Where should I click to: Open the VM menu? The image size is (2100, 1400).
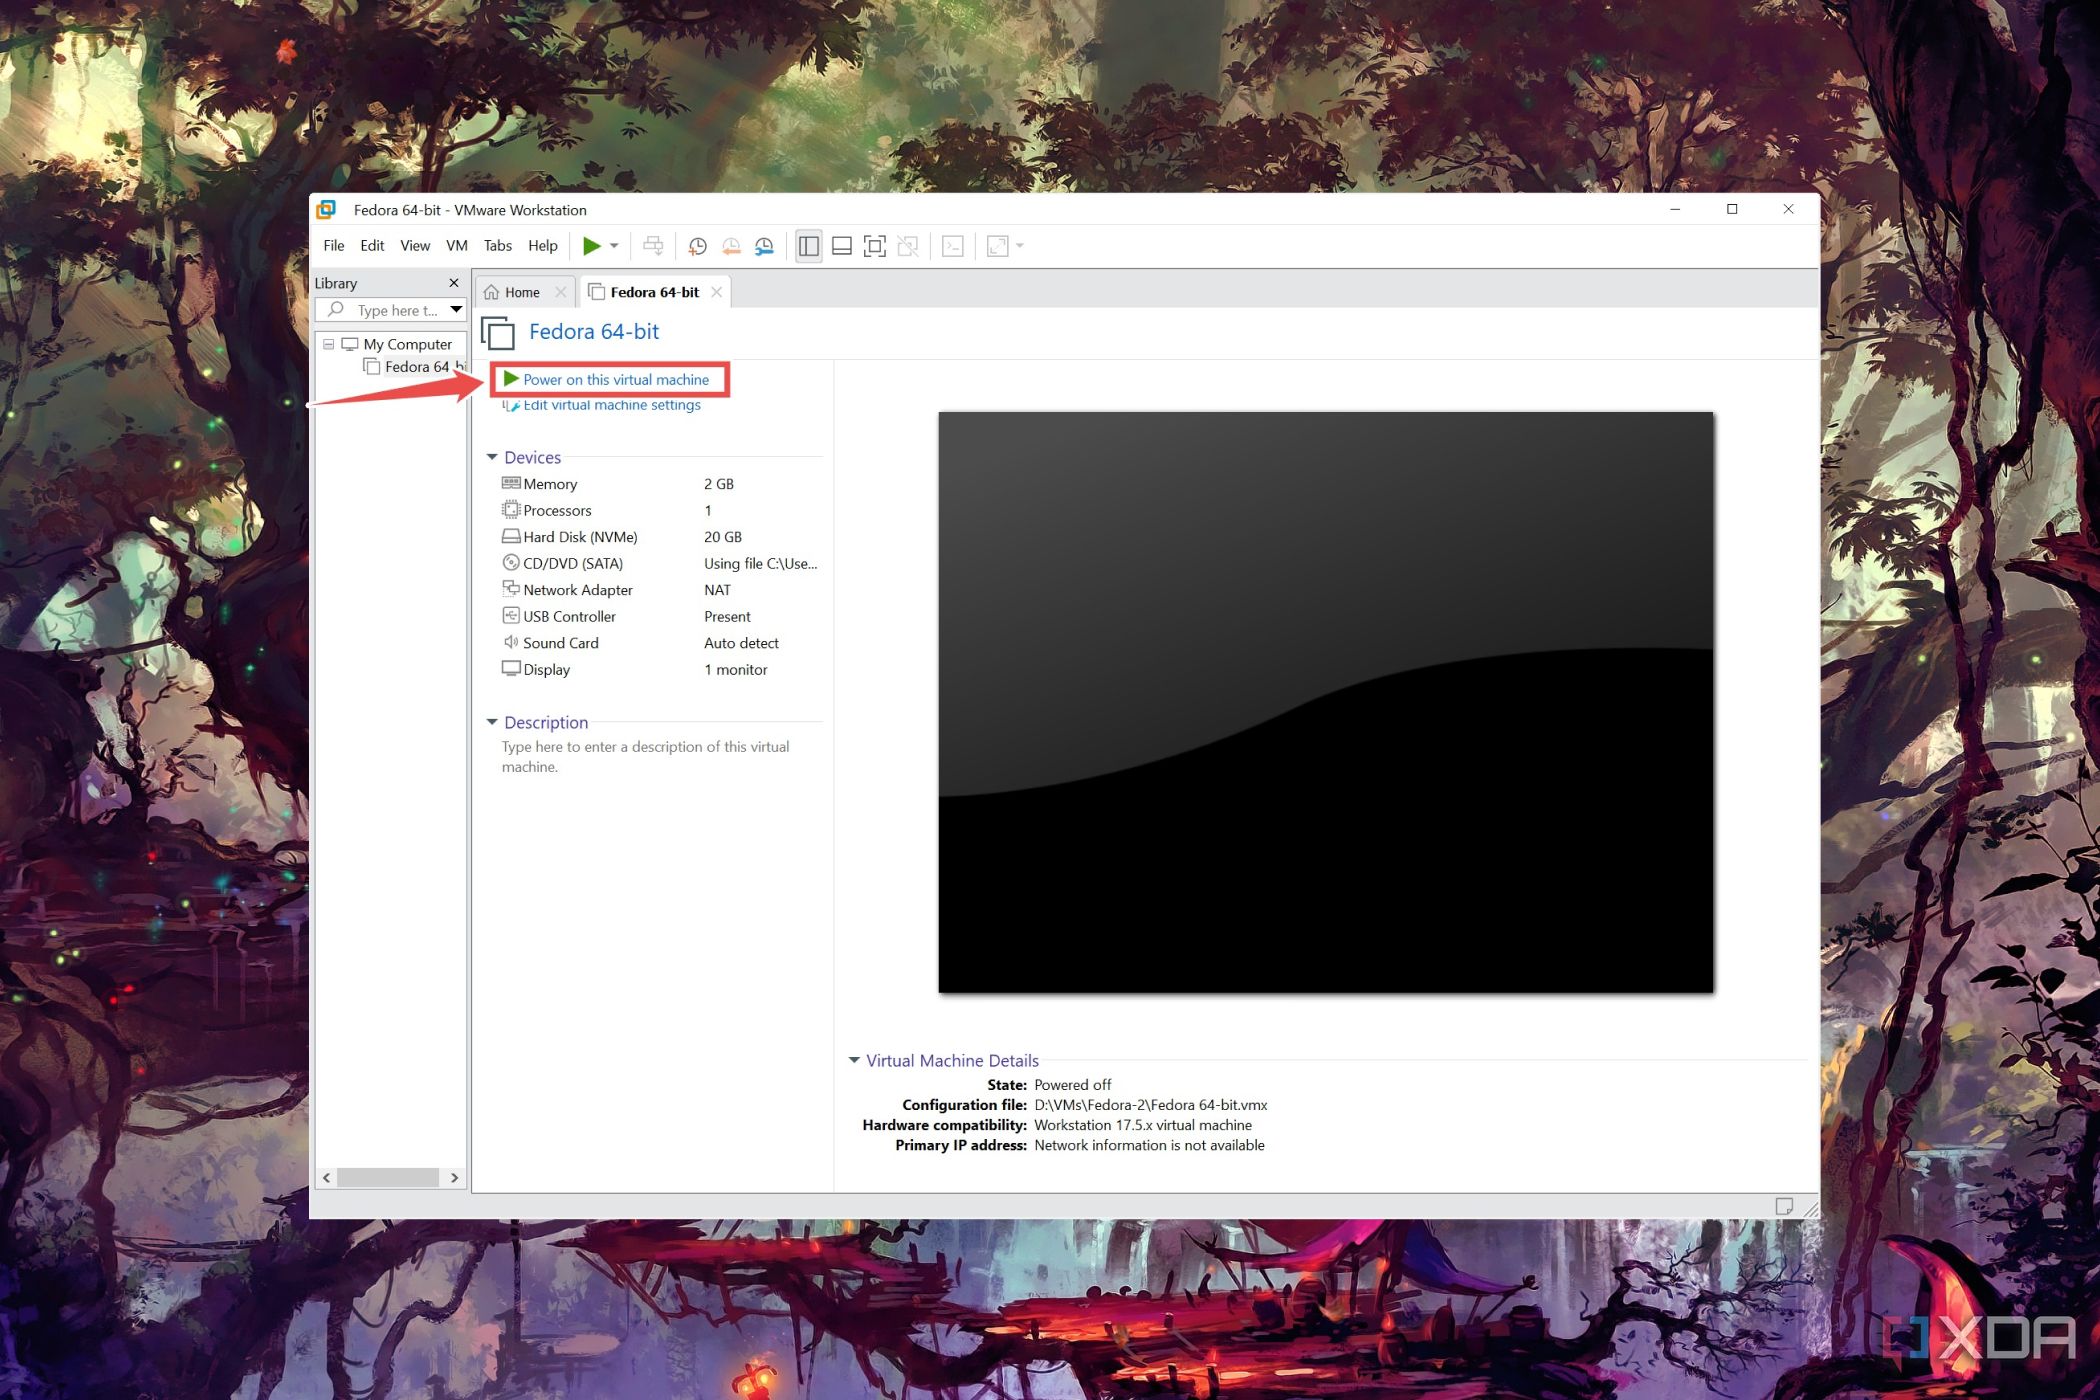tap(457, 246)
